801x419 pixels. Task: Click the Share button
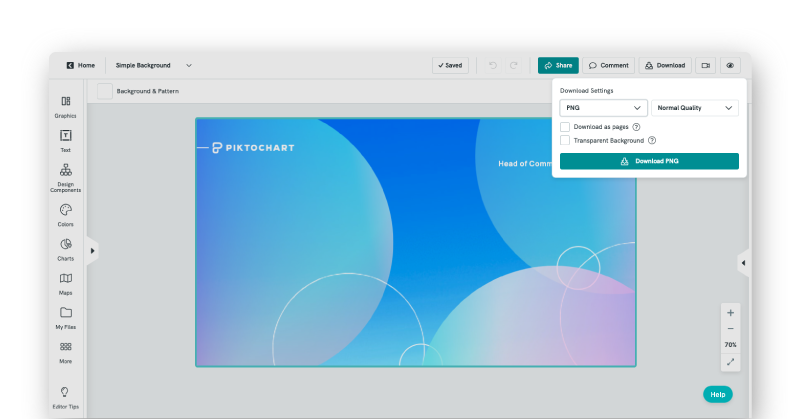tap(558, 65)
